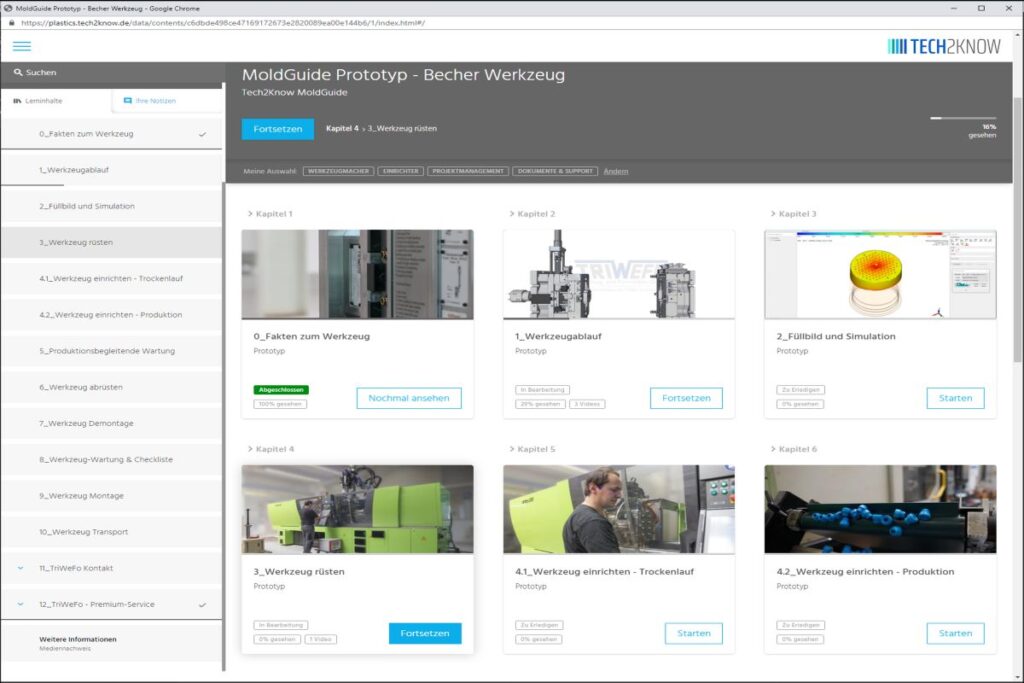The width and height of the screenshot is (1024, 683).
Task: Click the DOKUMENTE & SUPPORT selection tag
Action: [x=555, y=171]
